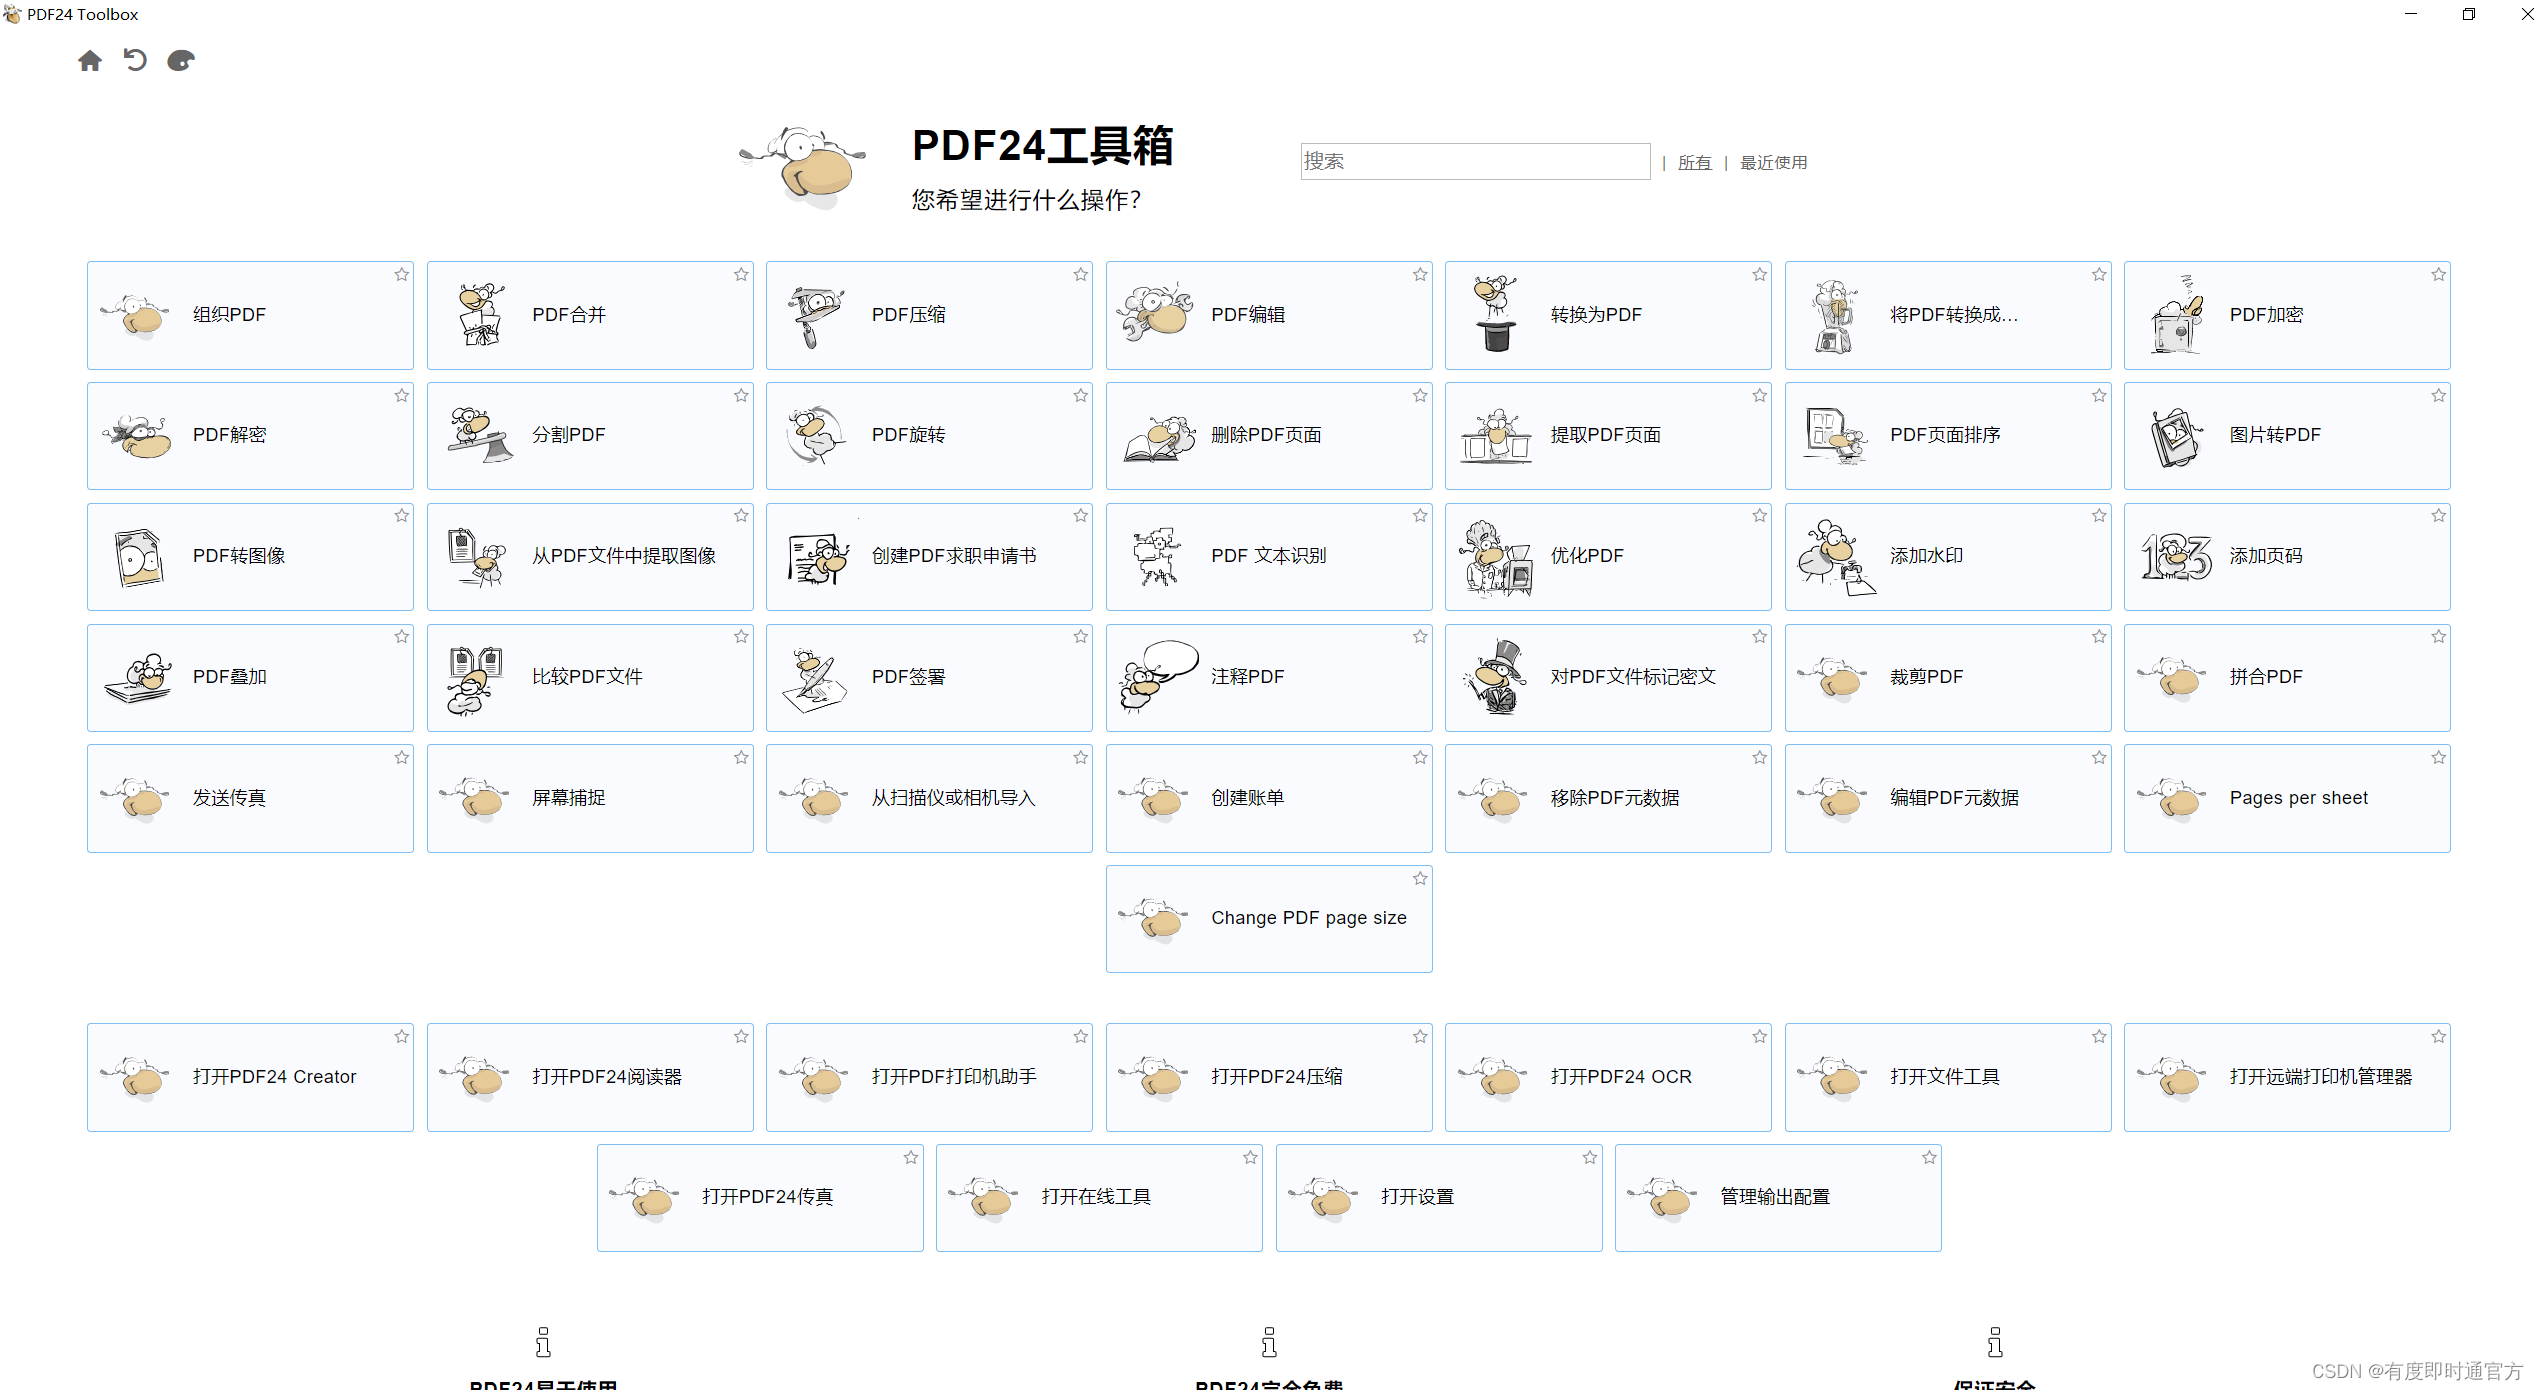Open the PDF编辑 tool
The image size is (2539, 1390).
pyautogui.click(x=1273, y=313)
